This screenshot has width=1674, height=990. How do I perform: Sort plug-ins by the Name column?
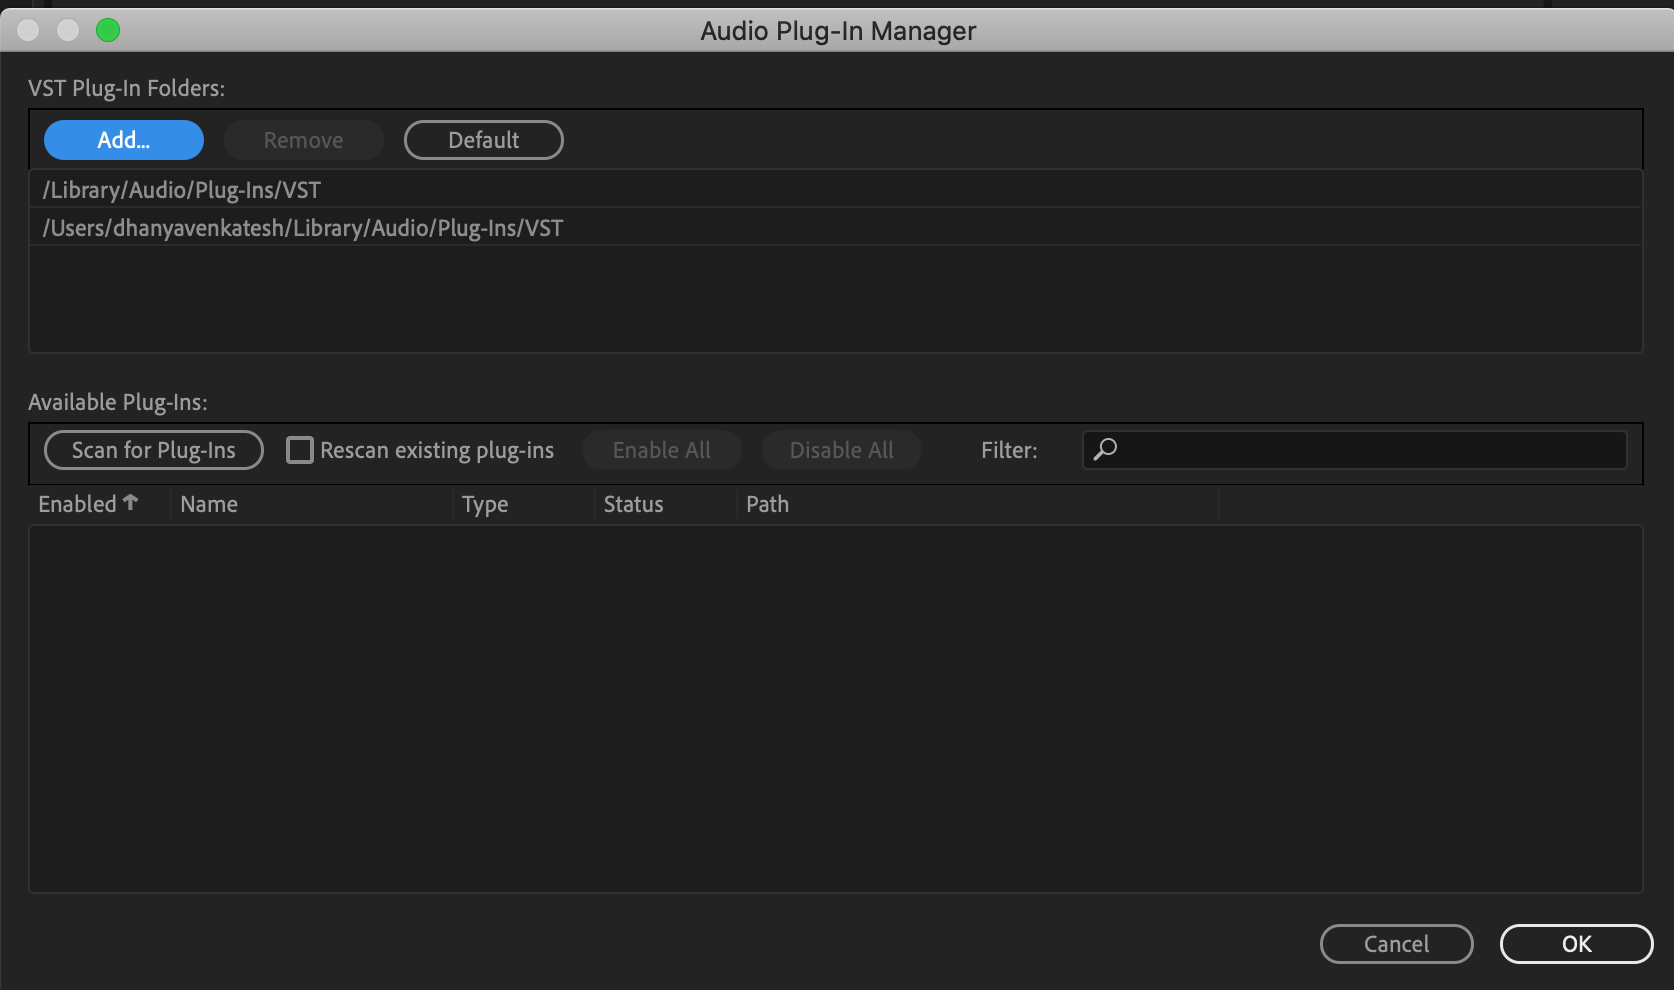[x=209, y=503]
